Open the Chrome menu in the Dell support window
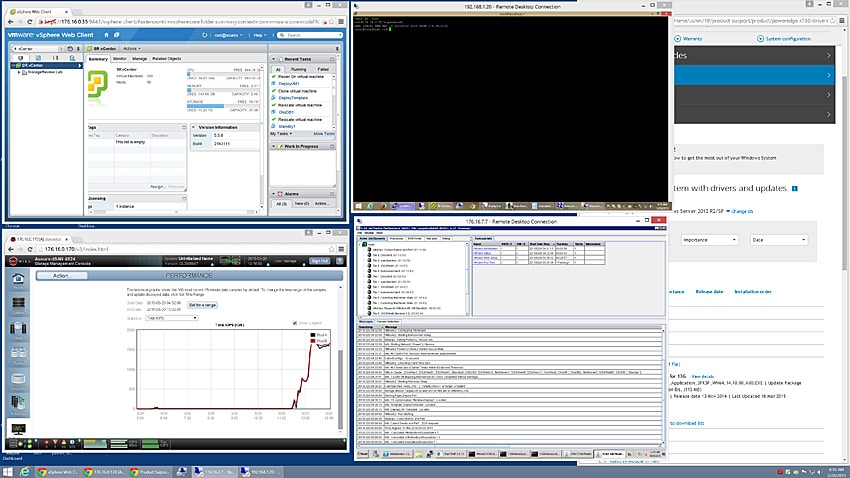The width and height of the screenshot is (850, 478). (842, 21)
